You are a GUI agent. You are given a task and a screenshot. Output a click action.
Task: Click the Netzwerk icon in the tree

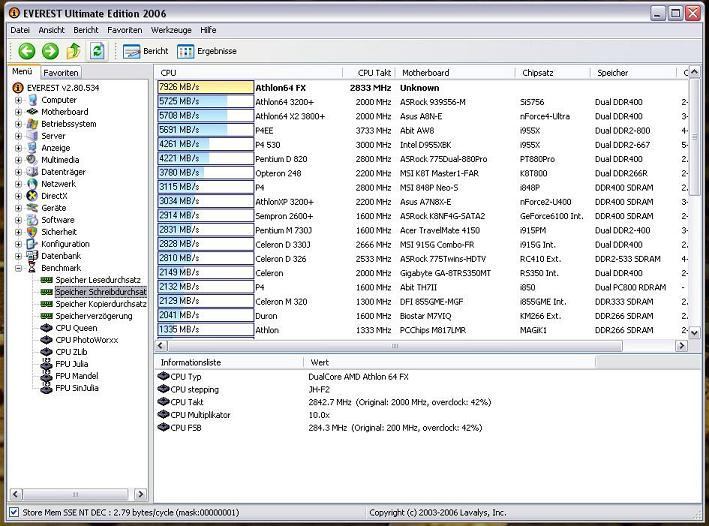point(32,184)
